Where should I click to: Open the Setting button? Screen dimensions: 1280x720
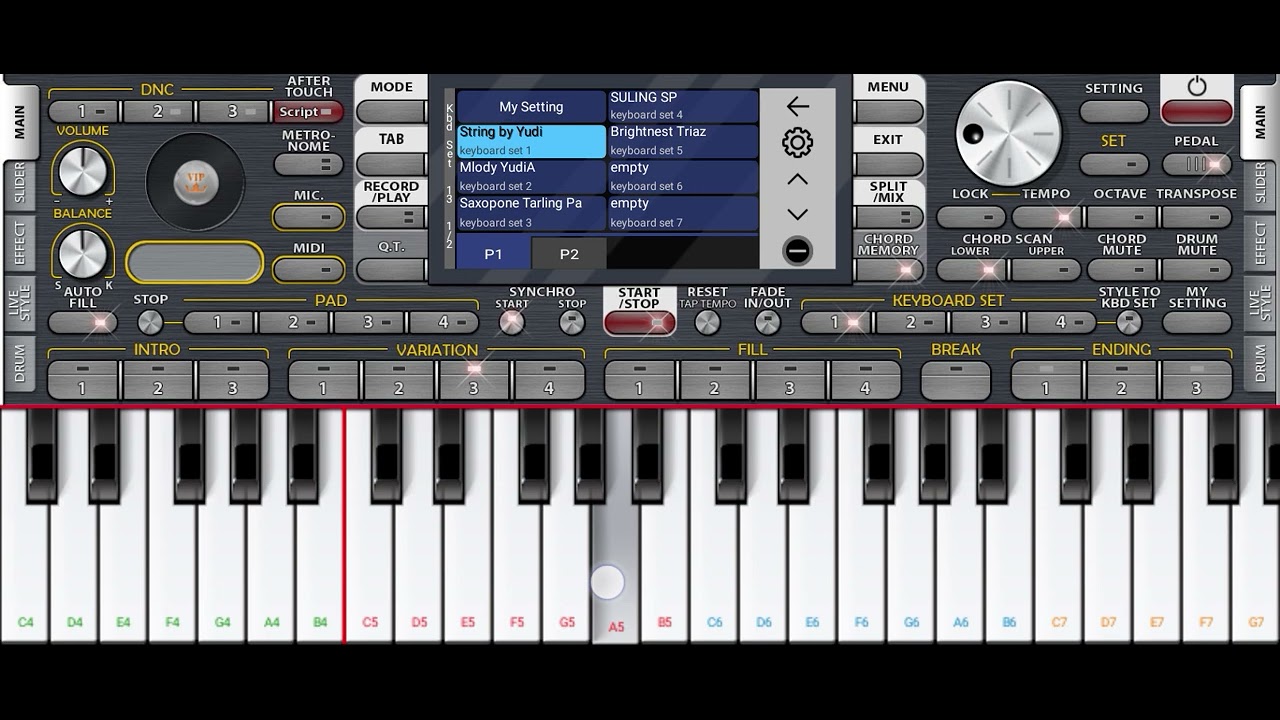tap(1114, 112)
